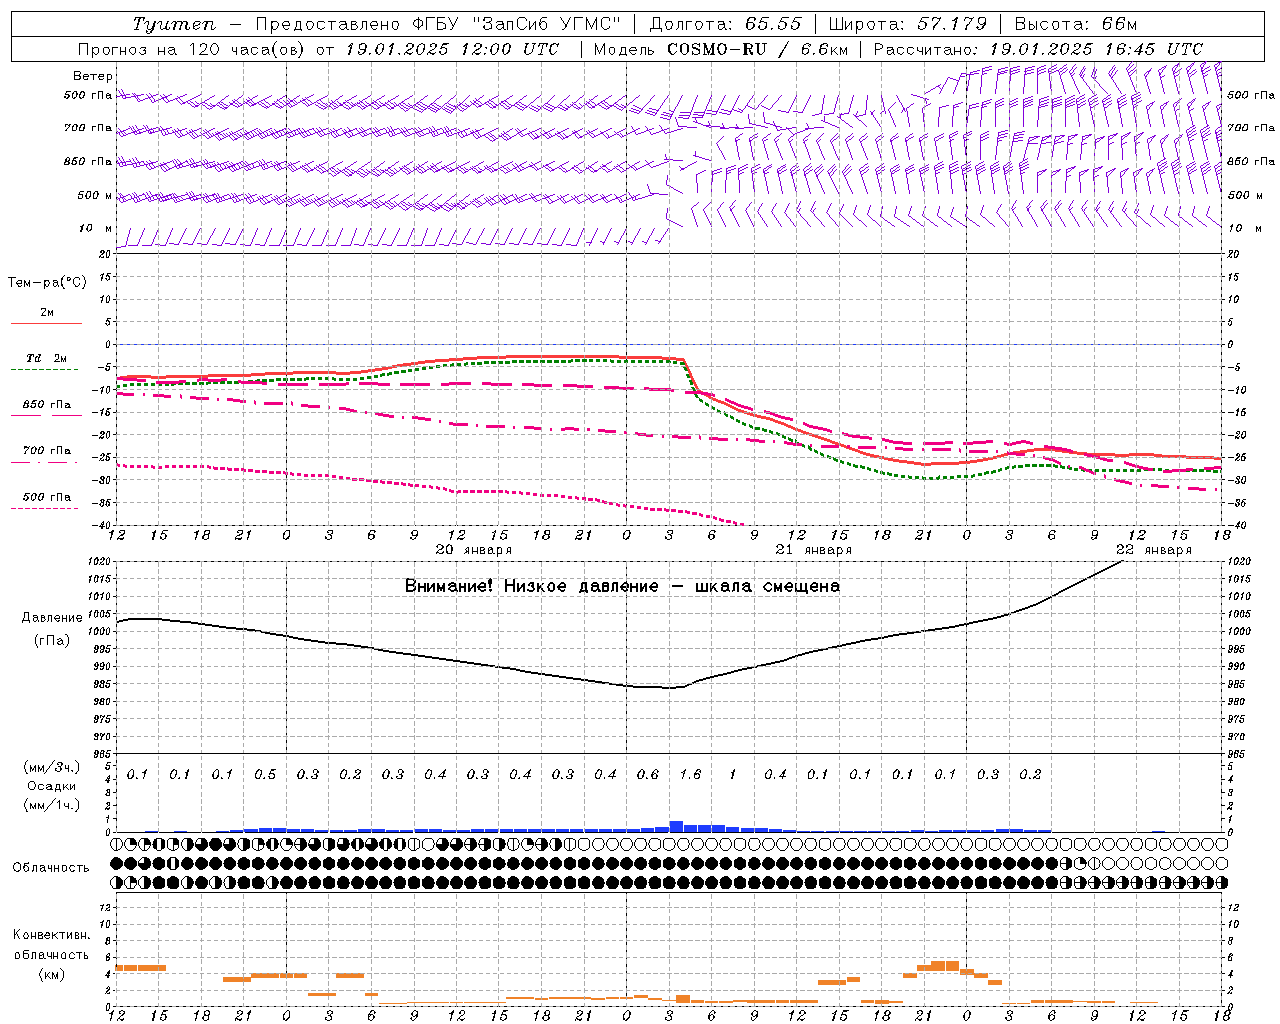Click the solid legend line under 2м
This screenshot has width=1280, height=1024.
(46, 323)
